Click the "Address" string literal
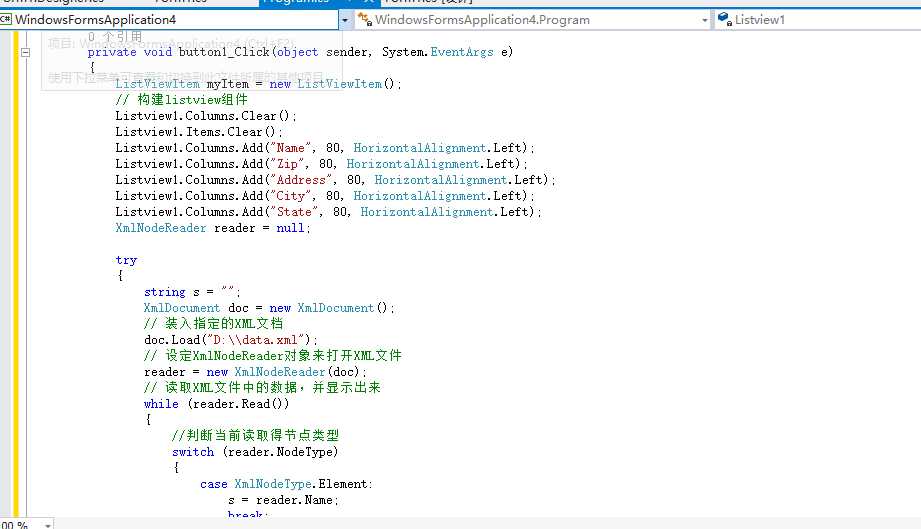 (x=301, y=180)
